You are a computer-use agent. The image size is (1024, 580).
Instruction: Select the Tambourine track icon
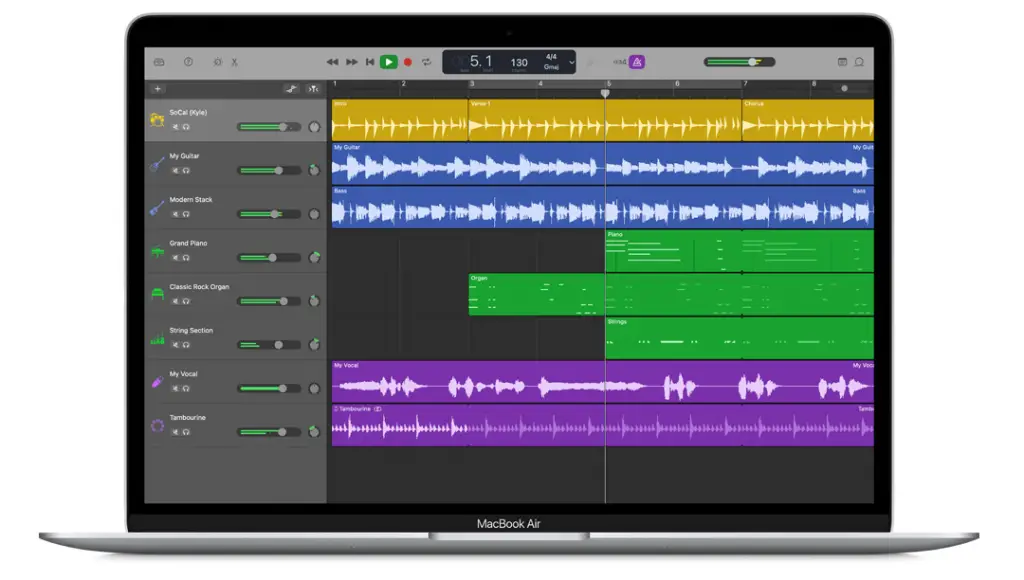point(157,425)
